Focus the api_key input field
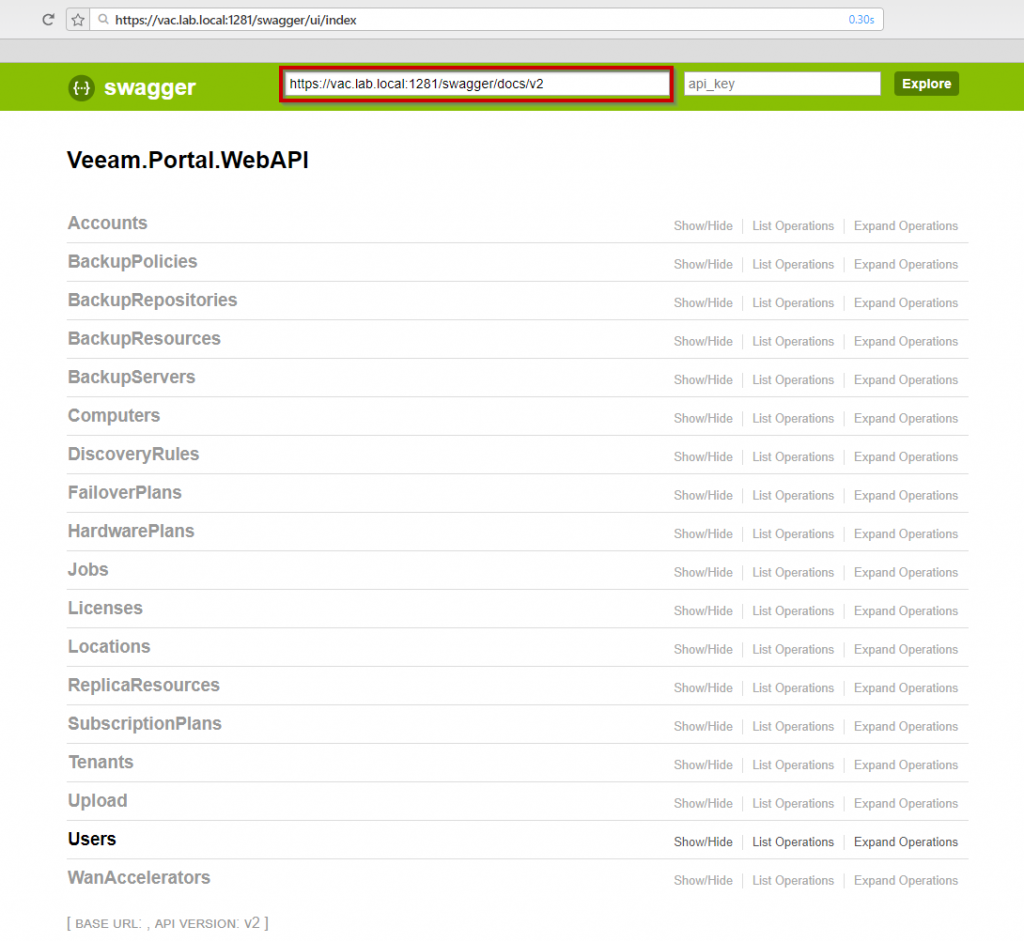This screenshot has height=942, width=1024. click(782, 84)
